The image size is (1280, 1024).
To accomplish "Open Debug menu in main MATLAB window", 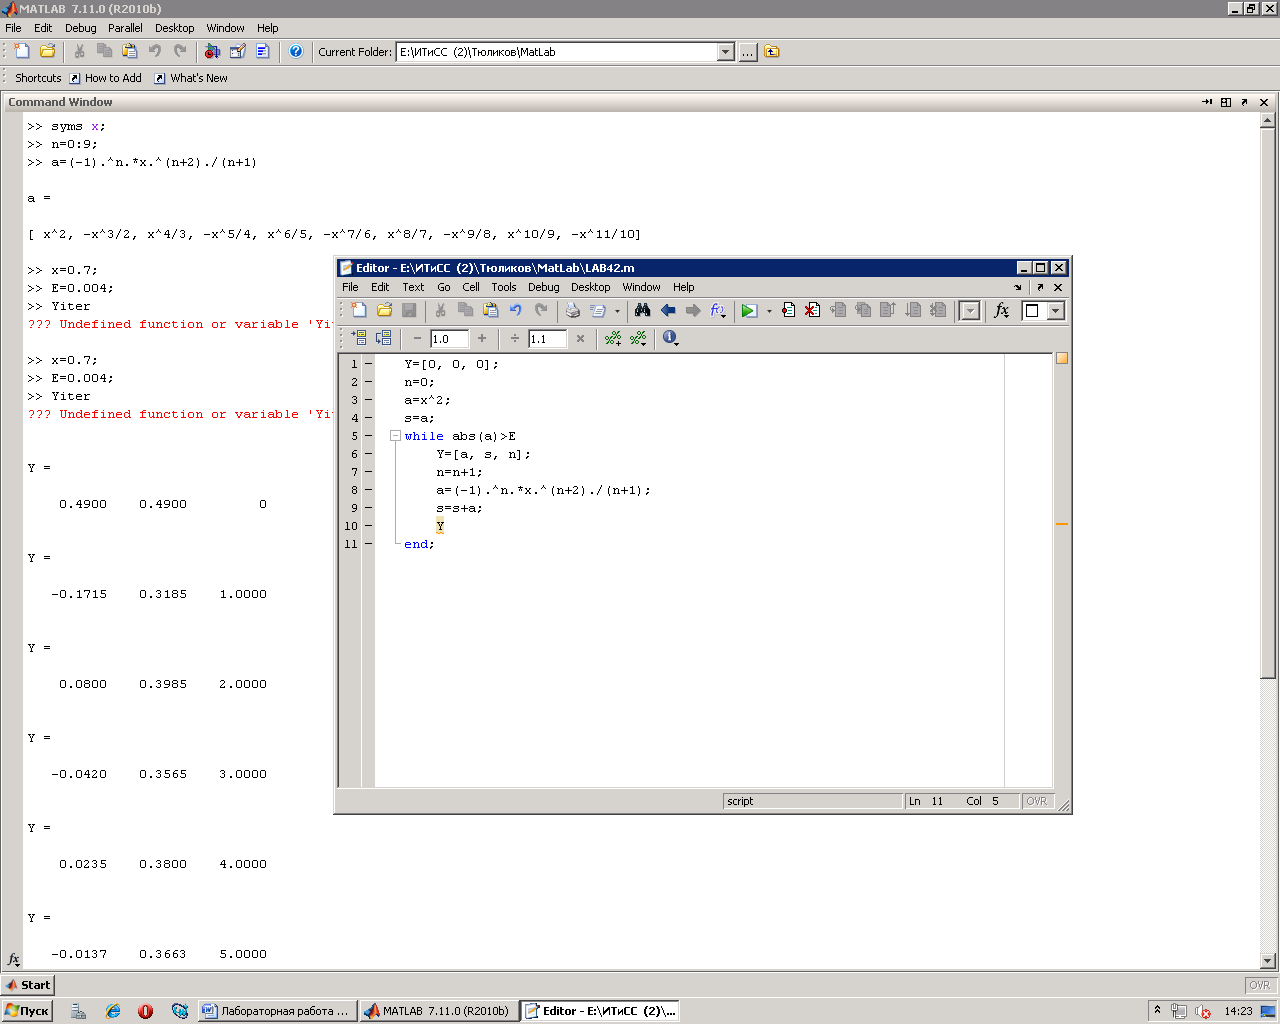I will (81, 28).
